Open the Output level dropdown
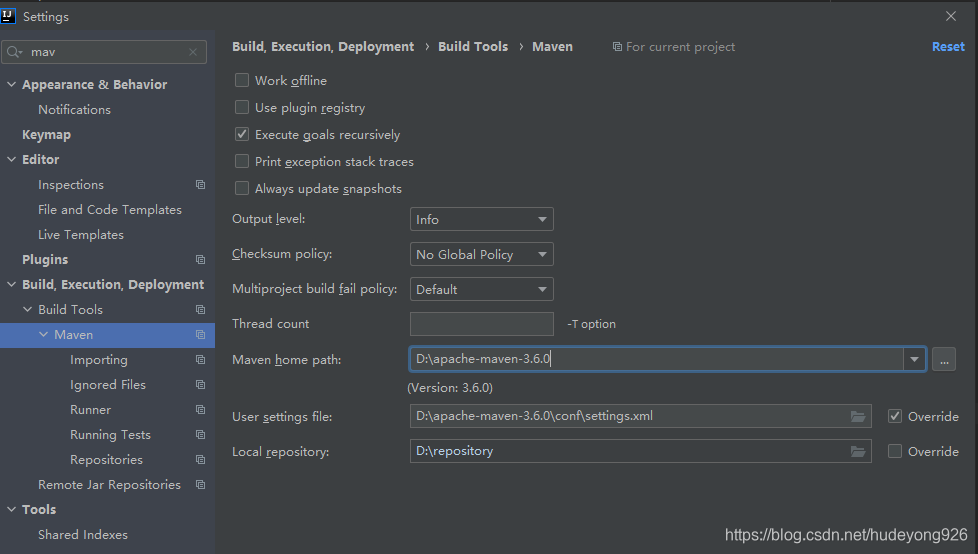978x554 pixels. click(482, 219)
